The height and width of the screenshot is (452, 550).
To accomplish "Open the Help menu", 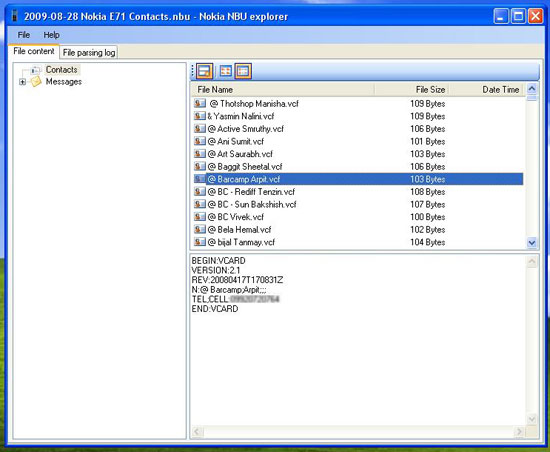I will pyautogui.click(x=51, y=35).
